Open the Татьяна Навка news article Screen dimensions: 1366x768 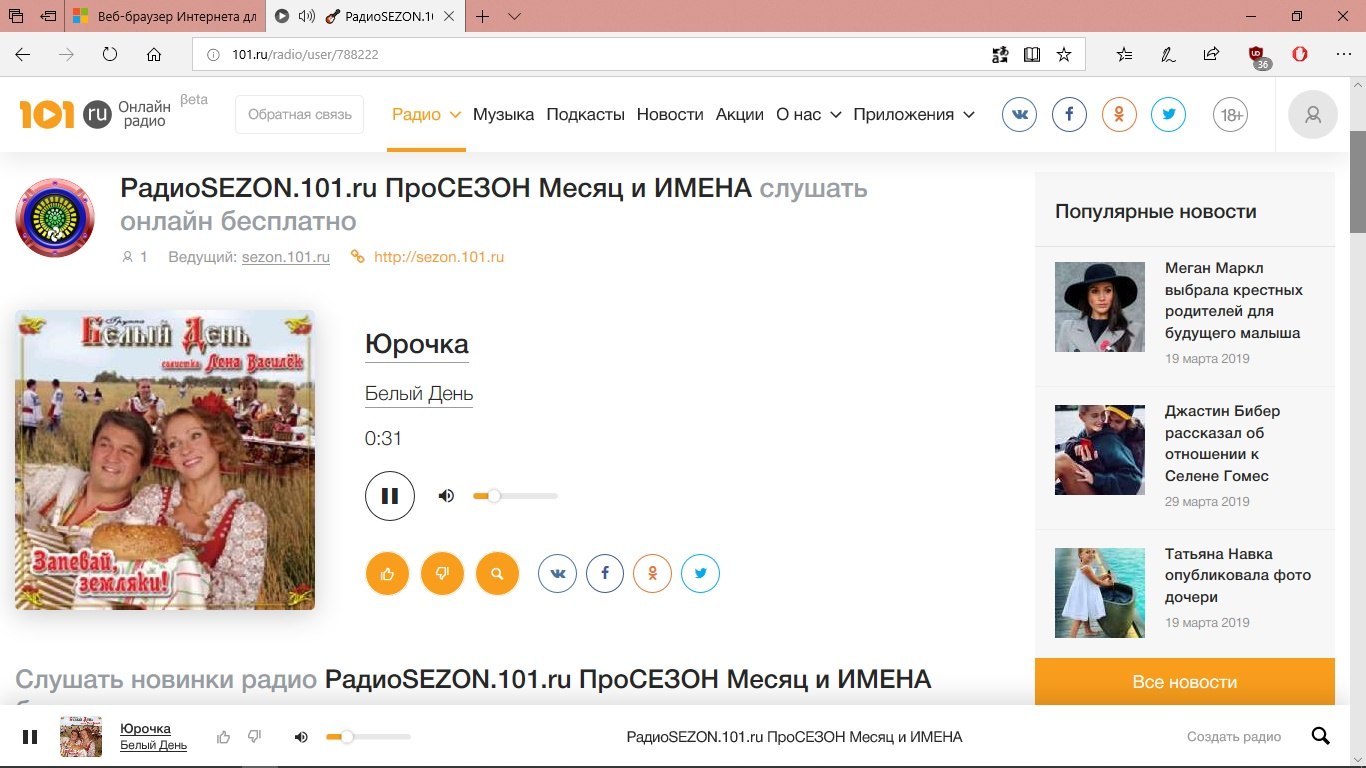(1238, 575)
